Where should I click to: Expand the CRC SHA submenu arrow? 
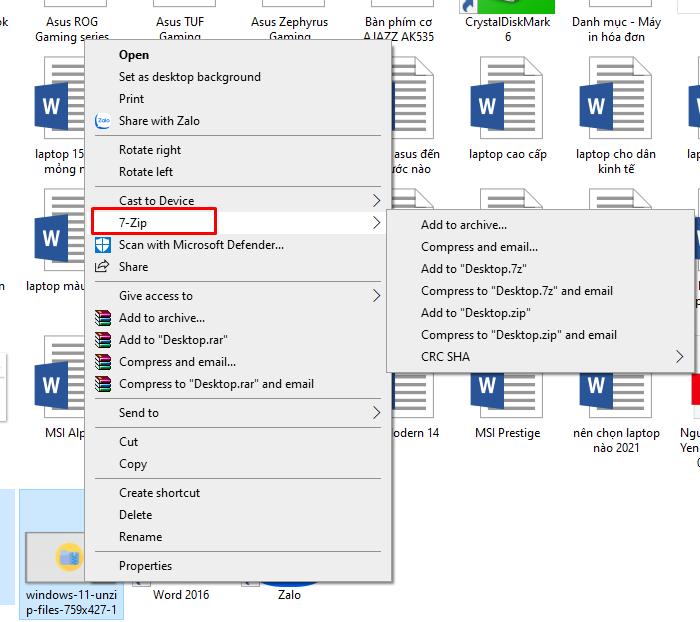pyautogui.click(x=679, y=357)
